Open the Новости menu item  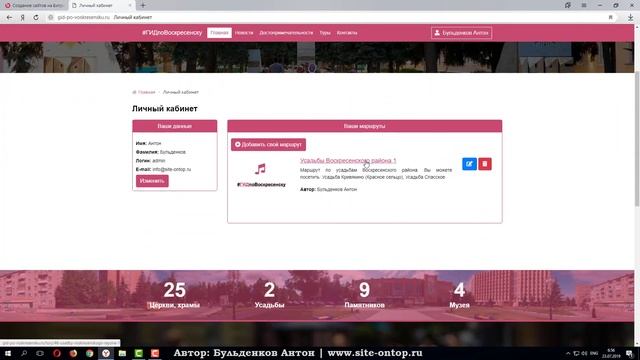pyautogui.click(x=244, y=33)
